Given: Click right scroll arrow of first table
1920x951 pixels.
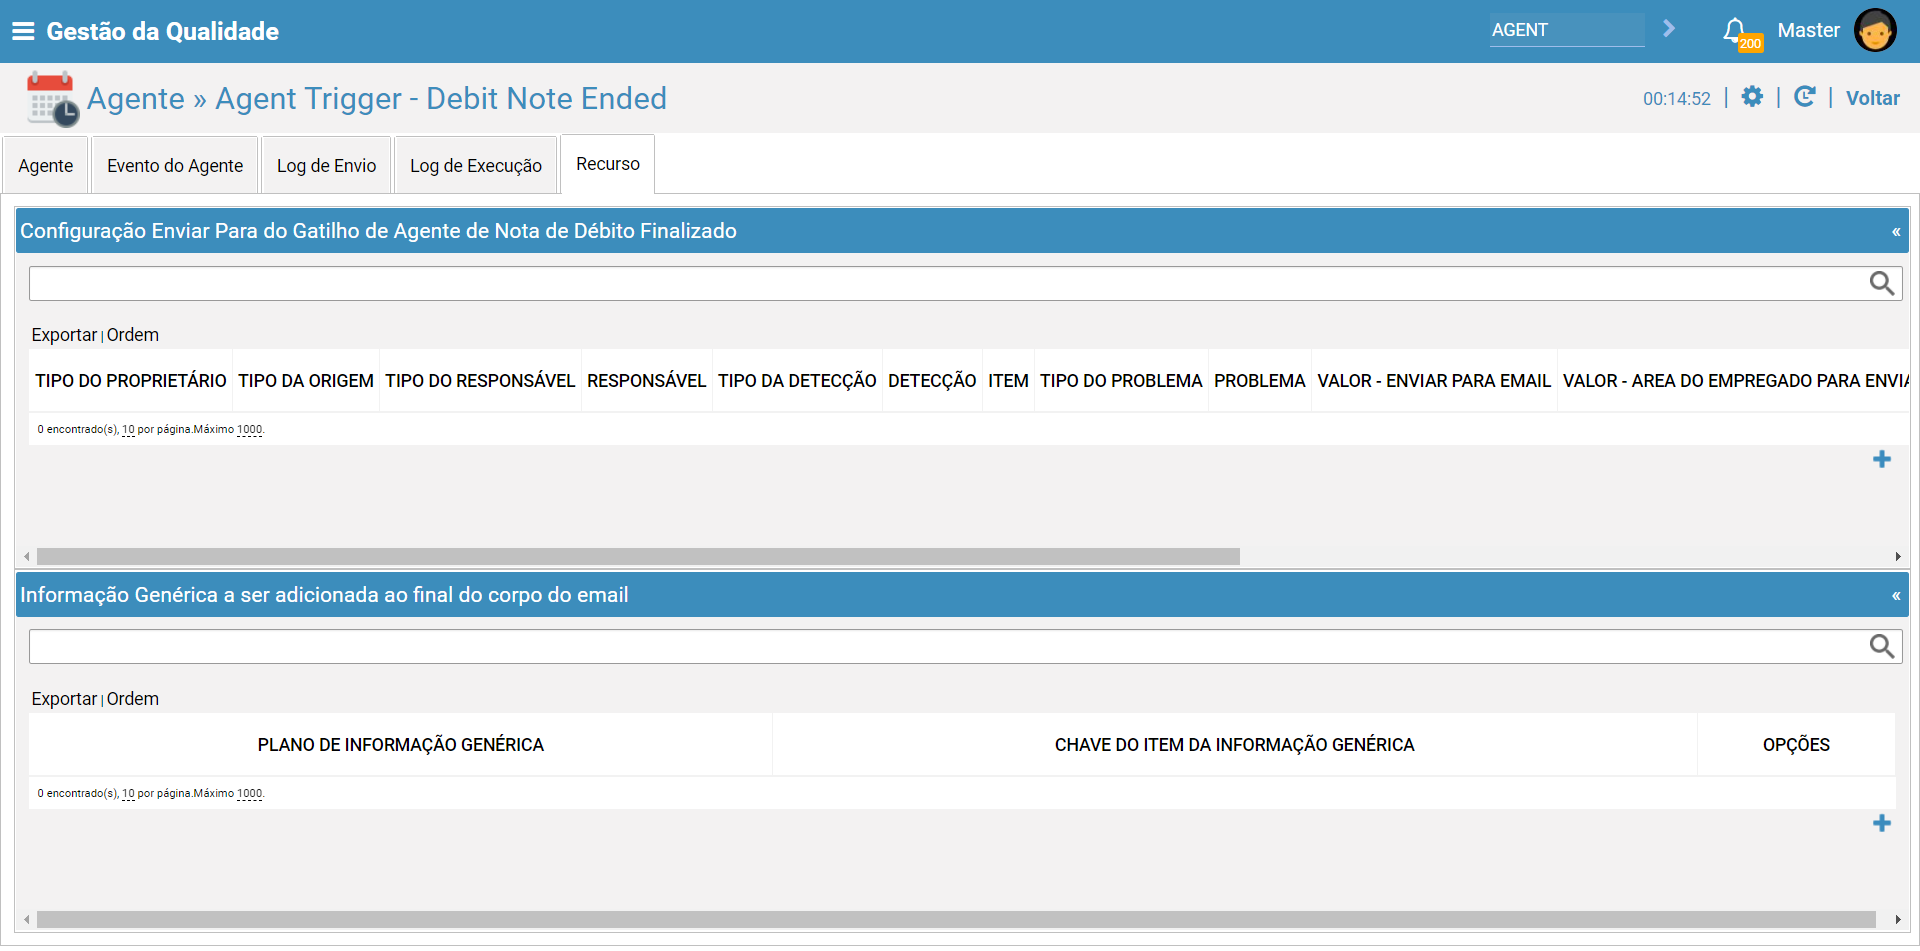Looking at the screenshot, I should 1898,556.
